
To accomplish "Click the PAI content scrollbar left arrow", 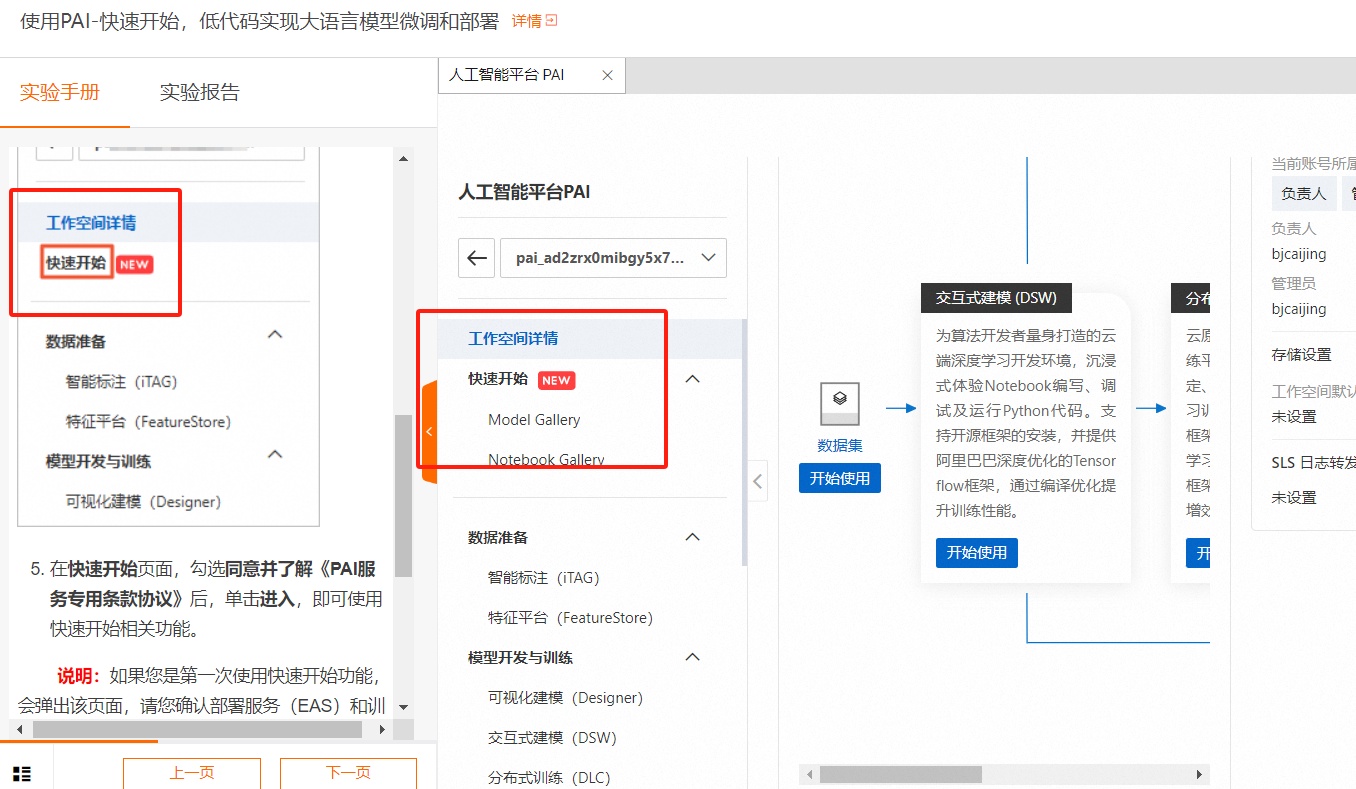I will [810, 774].
